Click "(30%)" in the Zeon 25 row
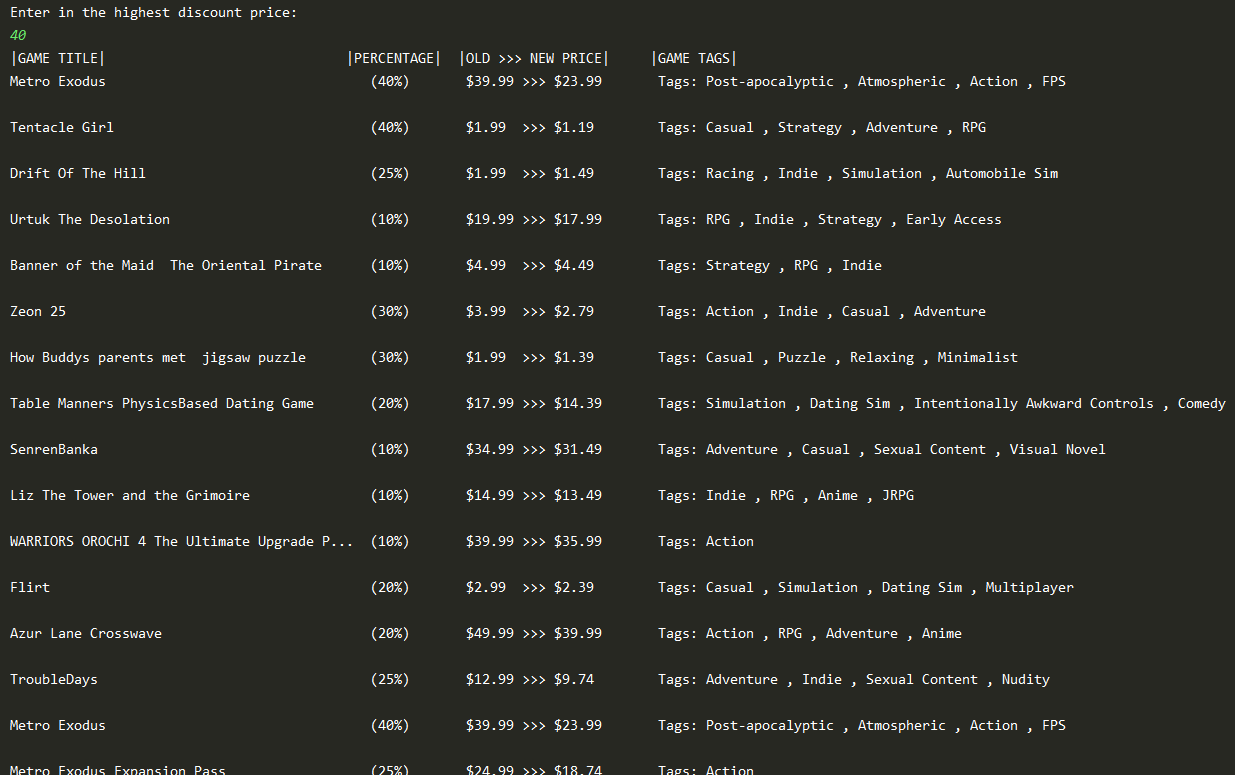 (390, 311)
